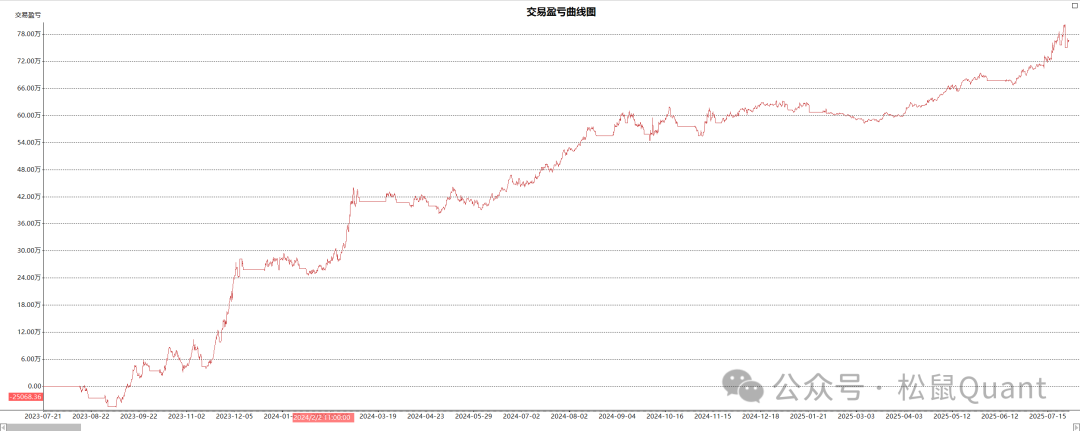Screen dimensions: 1080x431
Task: Click the 2025-01-21 x-axis date
Action: 809,416
